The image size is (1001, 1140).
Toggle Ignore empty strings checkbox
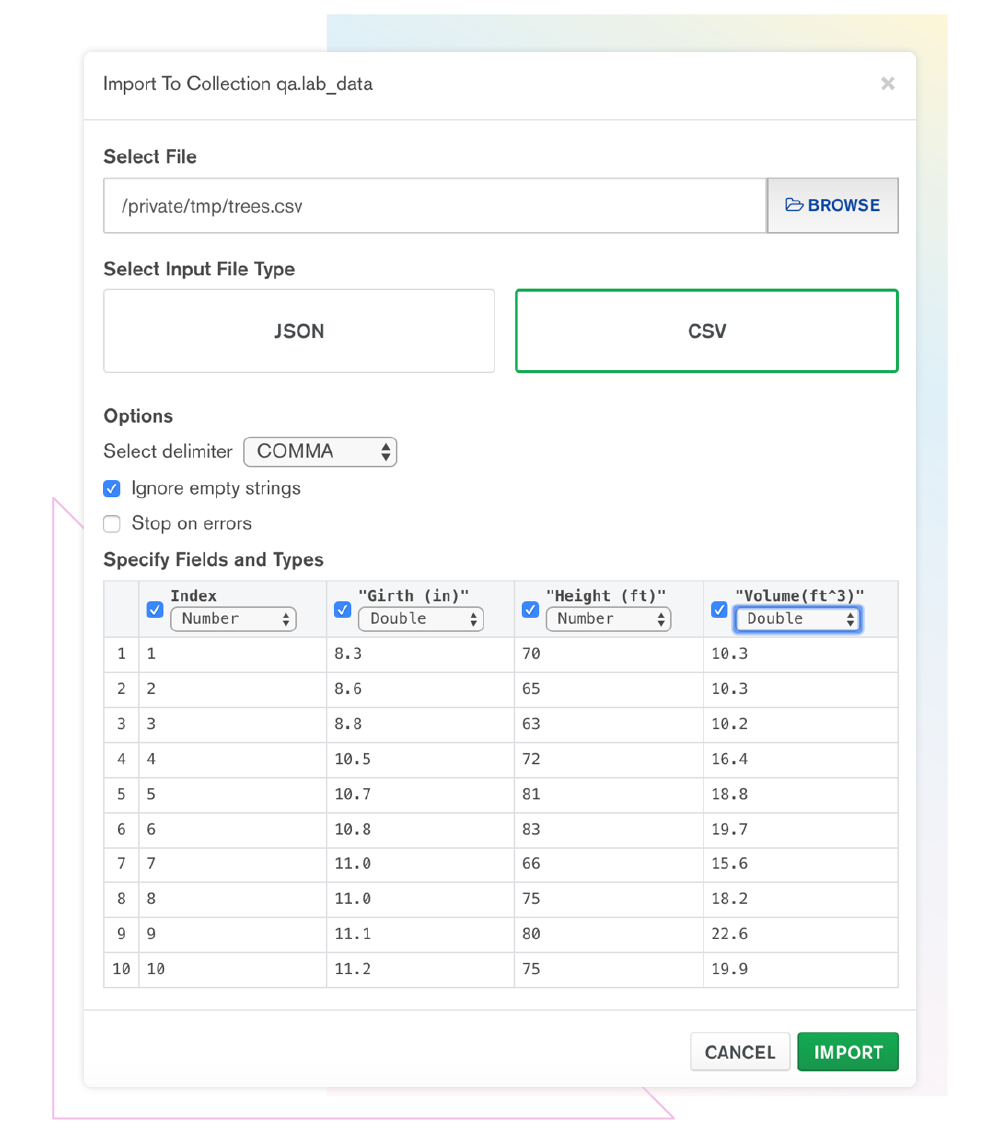[x=112, y=489]
